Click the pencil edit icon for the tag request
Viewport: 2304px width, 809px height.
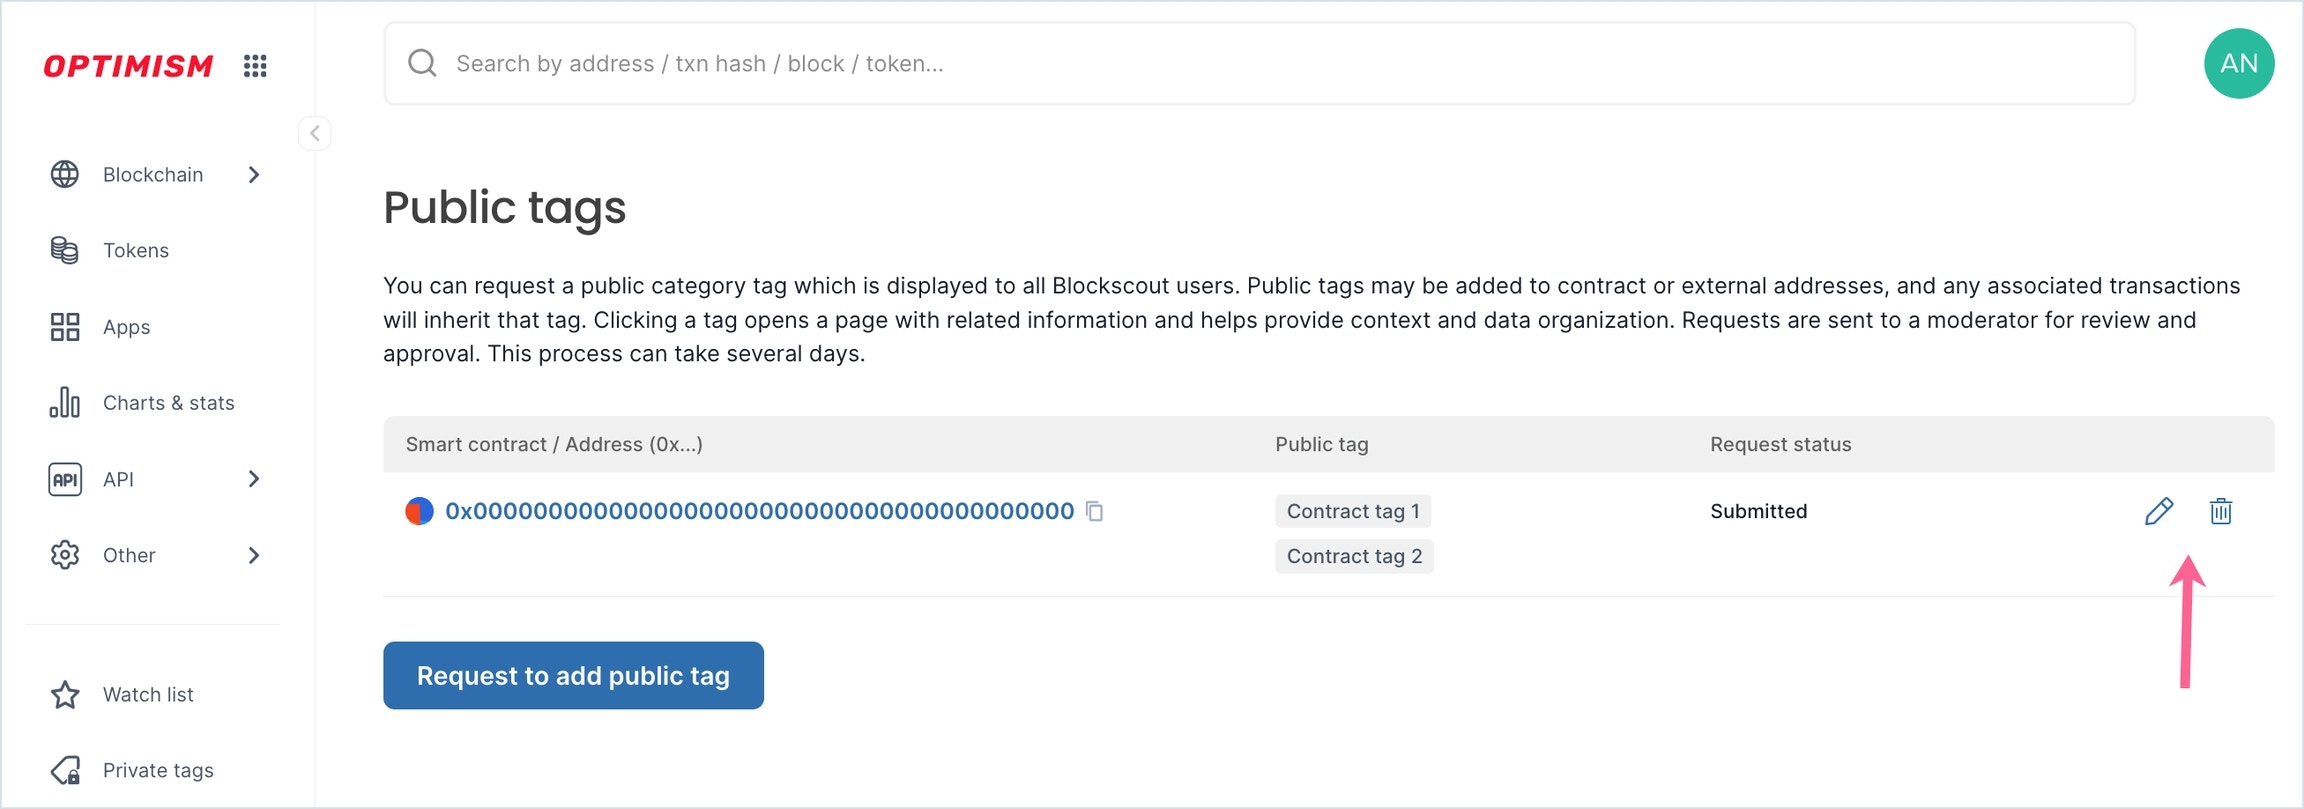[2159, 511]
